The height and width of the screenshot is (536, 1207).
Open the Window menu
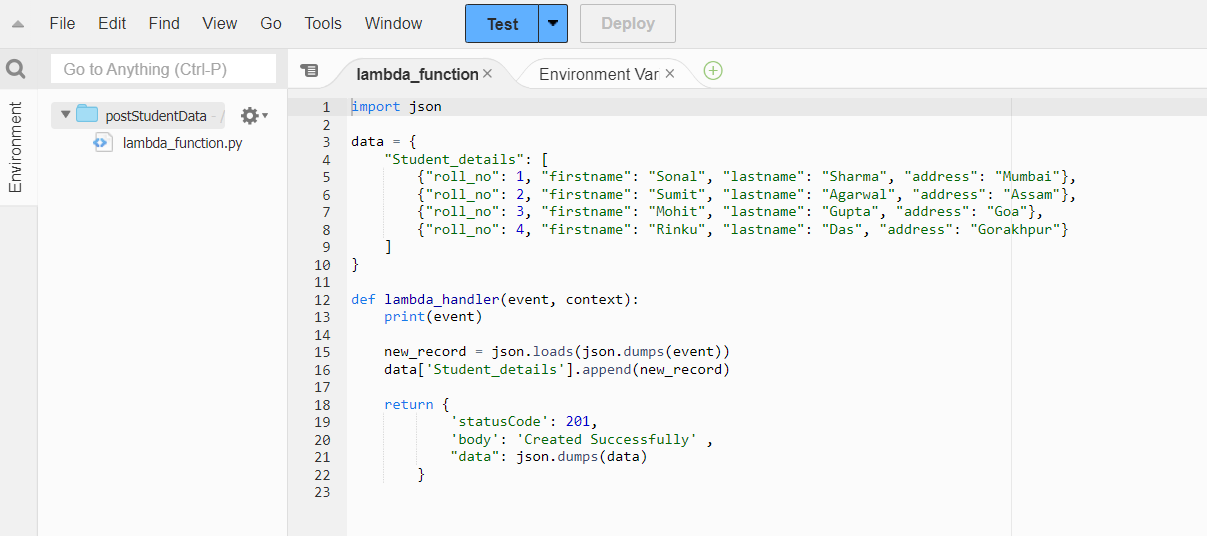click(x=393, y=23)
